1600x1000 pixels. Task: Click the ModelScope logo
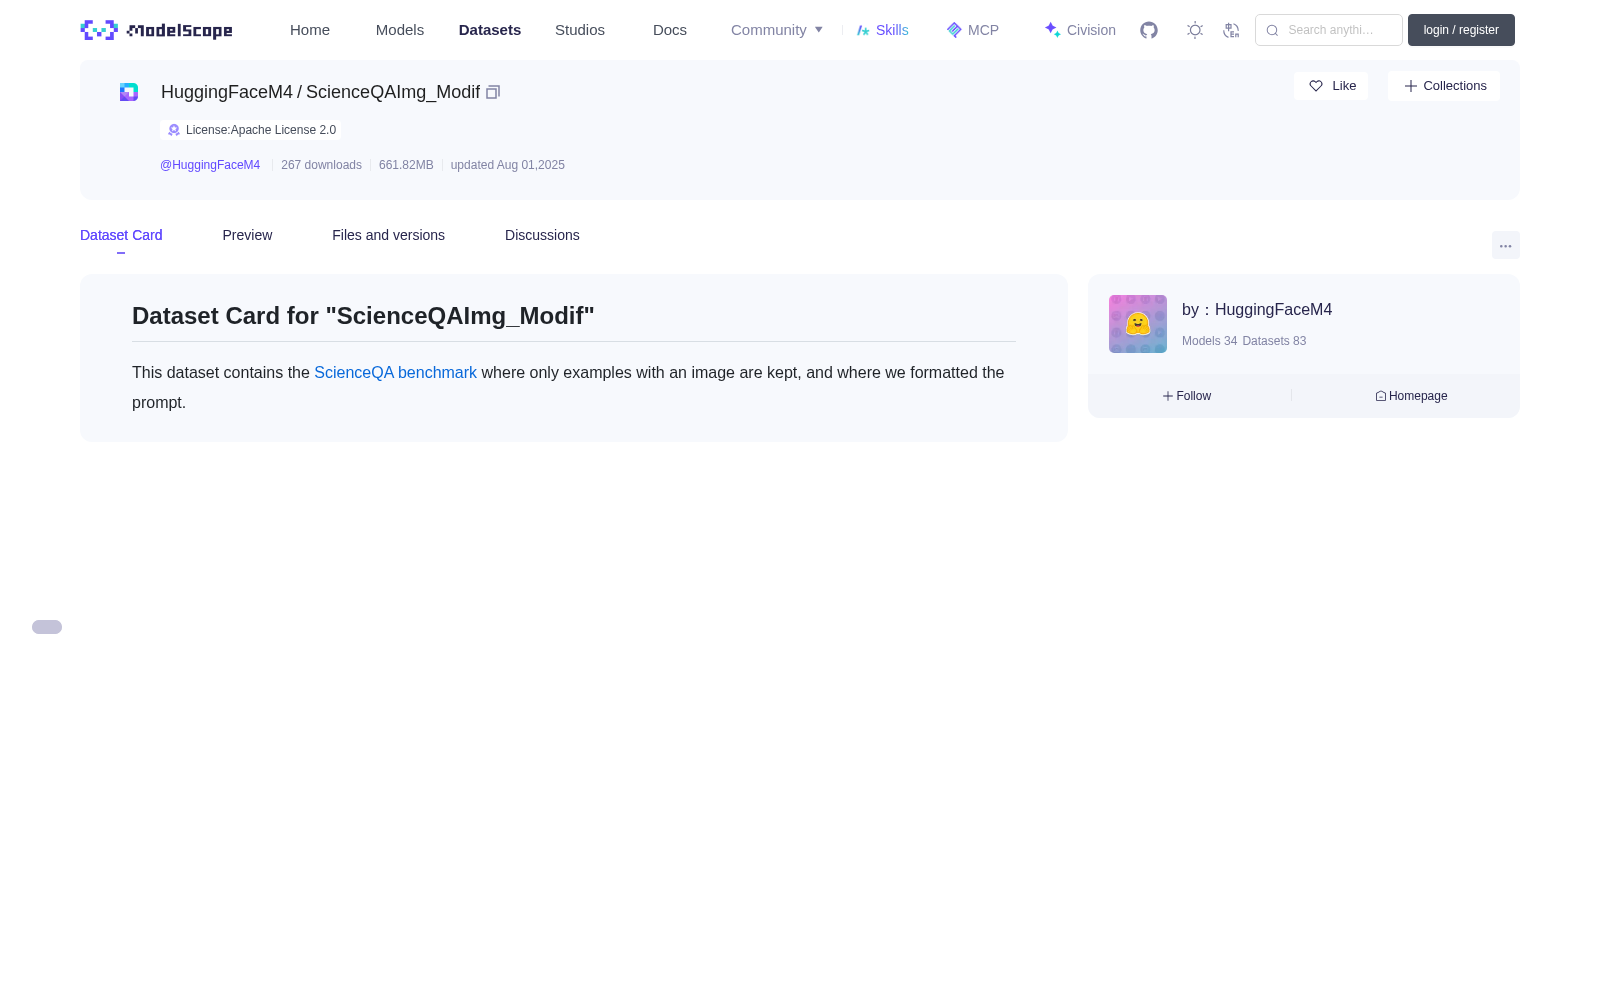[157, 30]
